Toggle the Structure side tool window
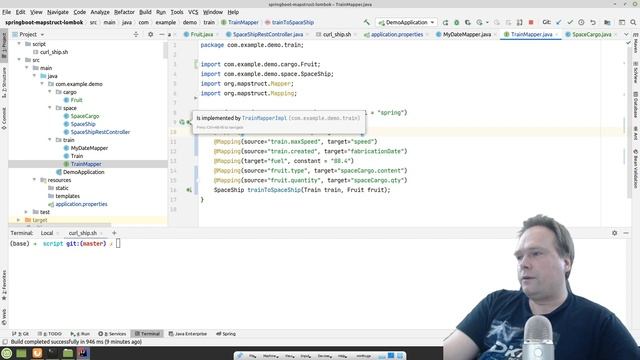 click(4, 82)
